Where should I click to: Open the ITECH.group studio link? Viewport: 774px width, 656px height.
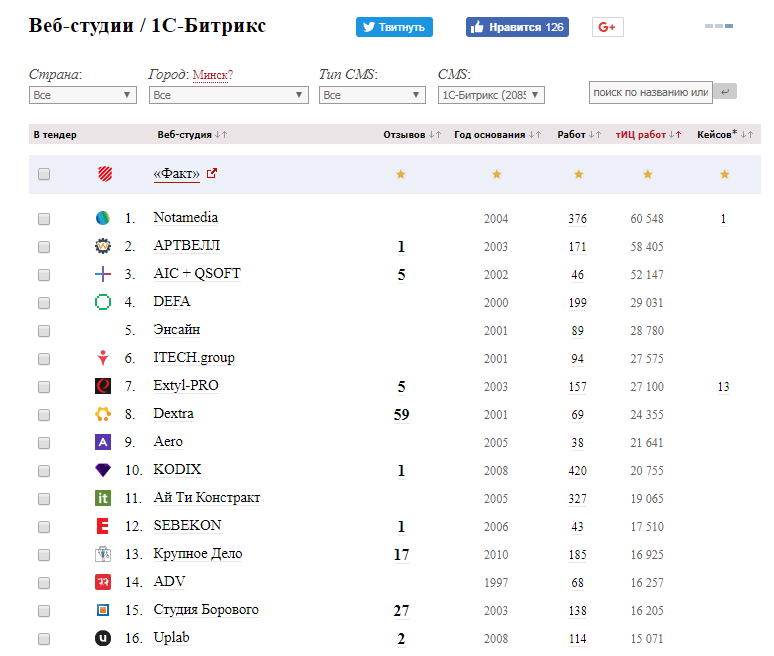coord(194,357)
